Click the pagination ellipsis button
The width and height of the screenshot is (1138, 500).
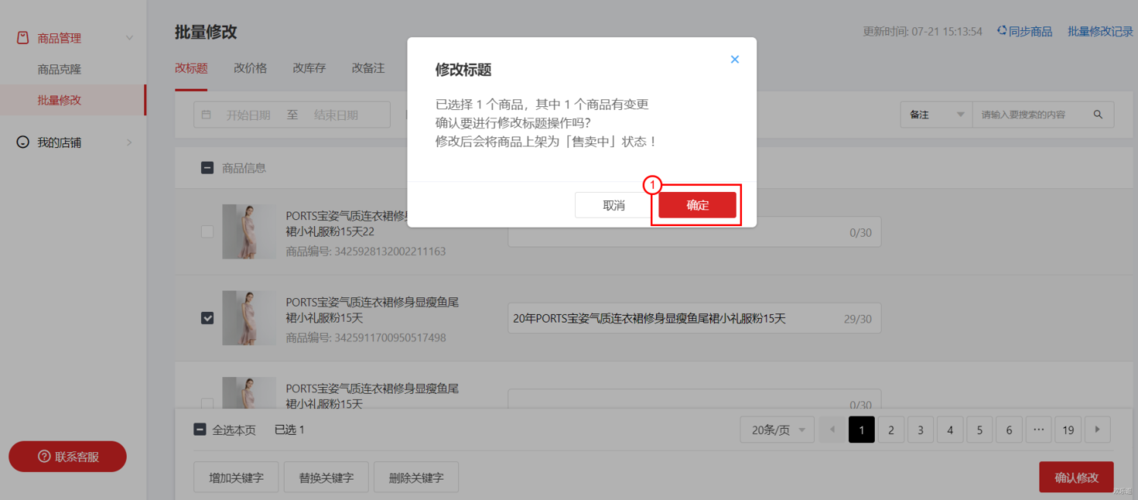pos(1038,430)
